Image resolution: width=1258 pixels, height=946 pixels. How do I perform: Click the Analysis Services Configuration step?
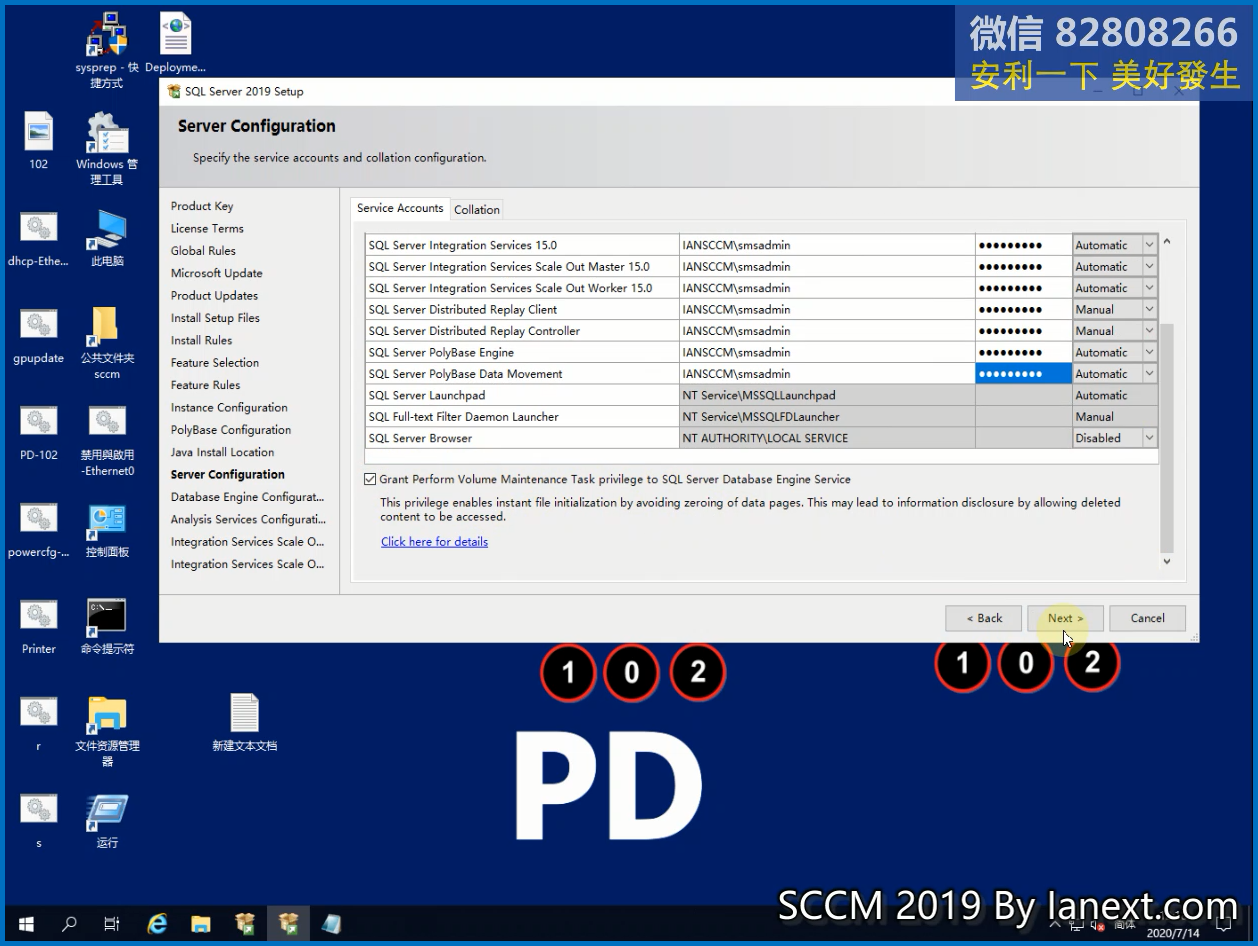(248, 520)
